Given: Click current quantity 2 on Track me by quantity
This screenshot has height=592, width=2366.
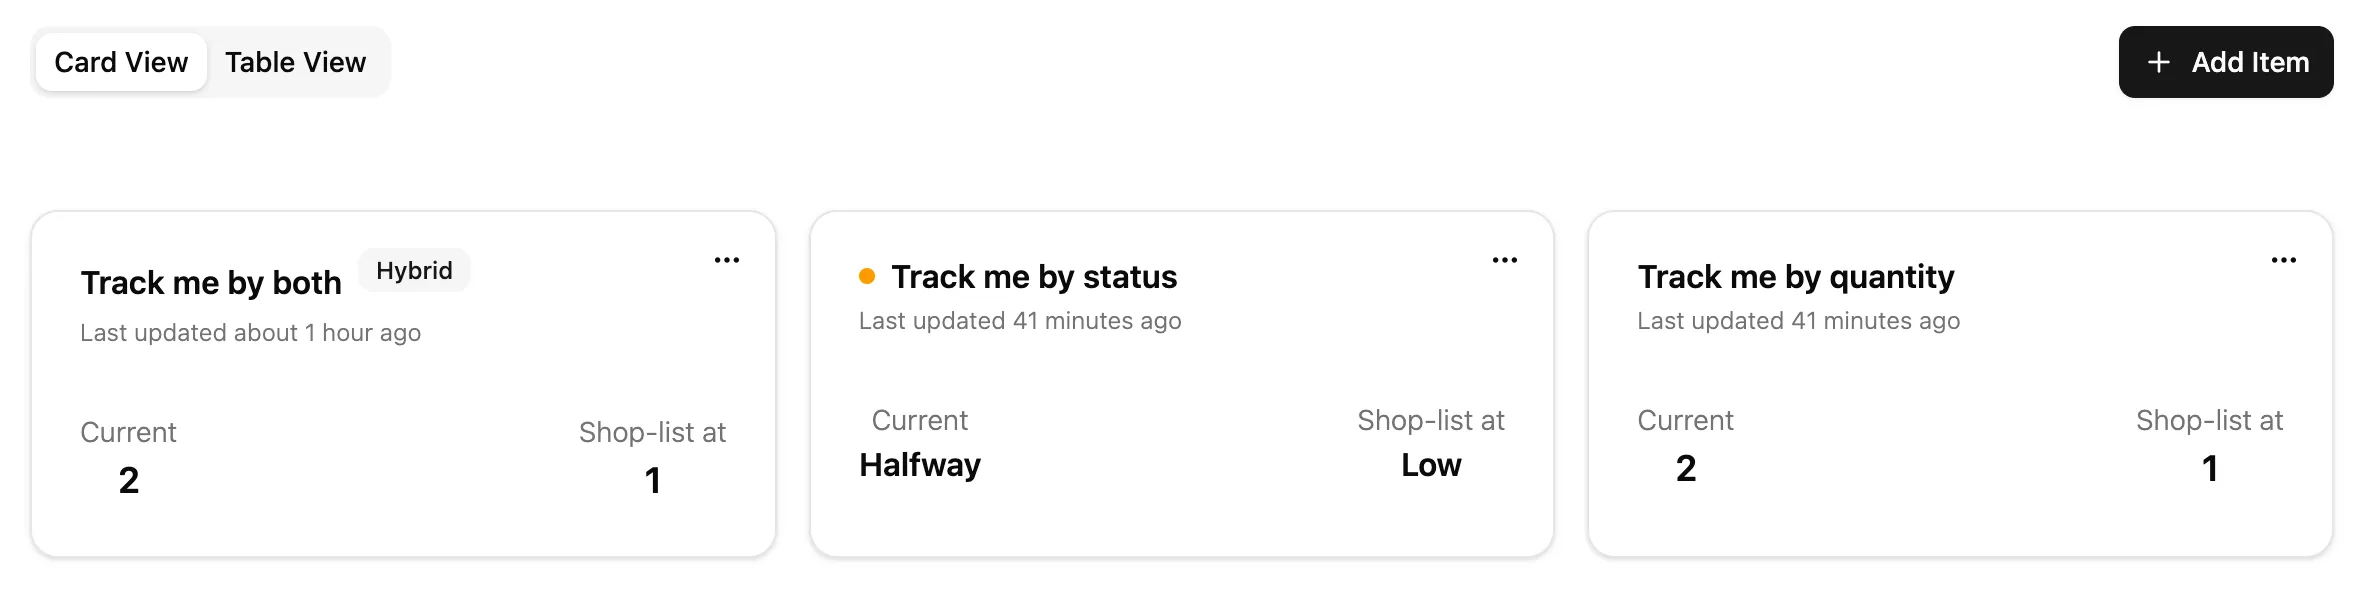Looking at the screenshot, I should (x=1686, y=469).
